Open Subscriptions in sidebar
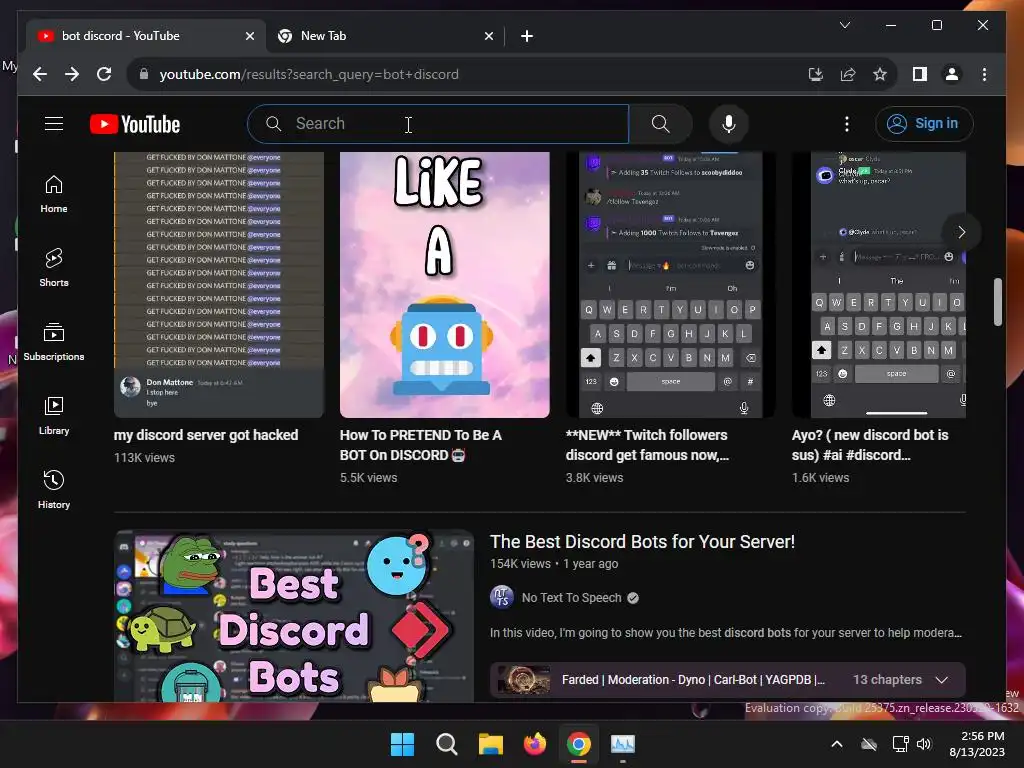The image size is (1024, 768). 54,342
